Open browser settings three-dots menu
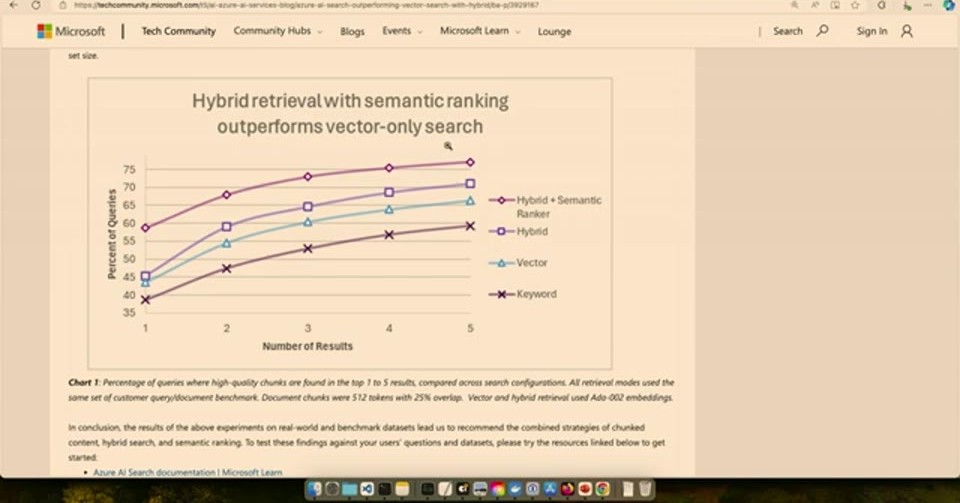Screen dimensions: 960x503 coord(928,5)
